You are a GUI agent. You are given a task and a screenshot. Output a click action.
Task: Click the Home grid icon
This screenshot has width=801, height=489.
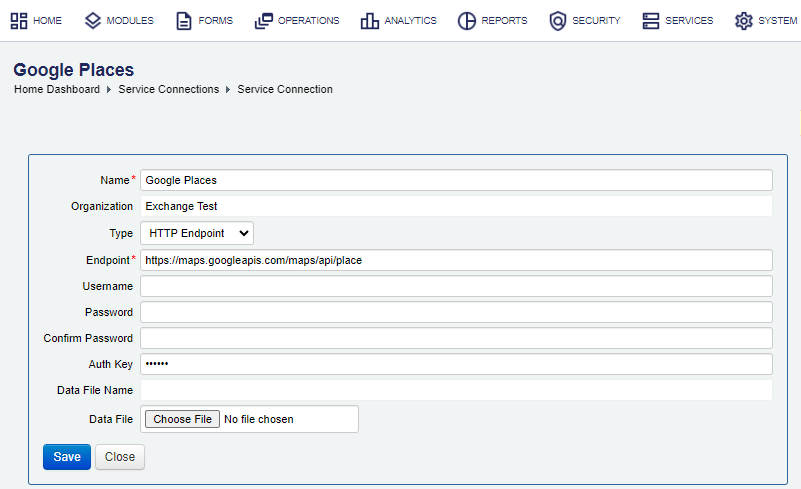click(19, 20)
